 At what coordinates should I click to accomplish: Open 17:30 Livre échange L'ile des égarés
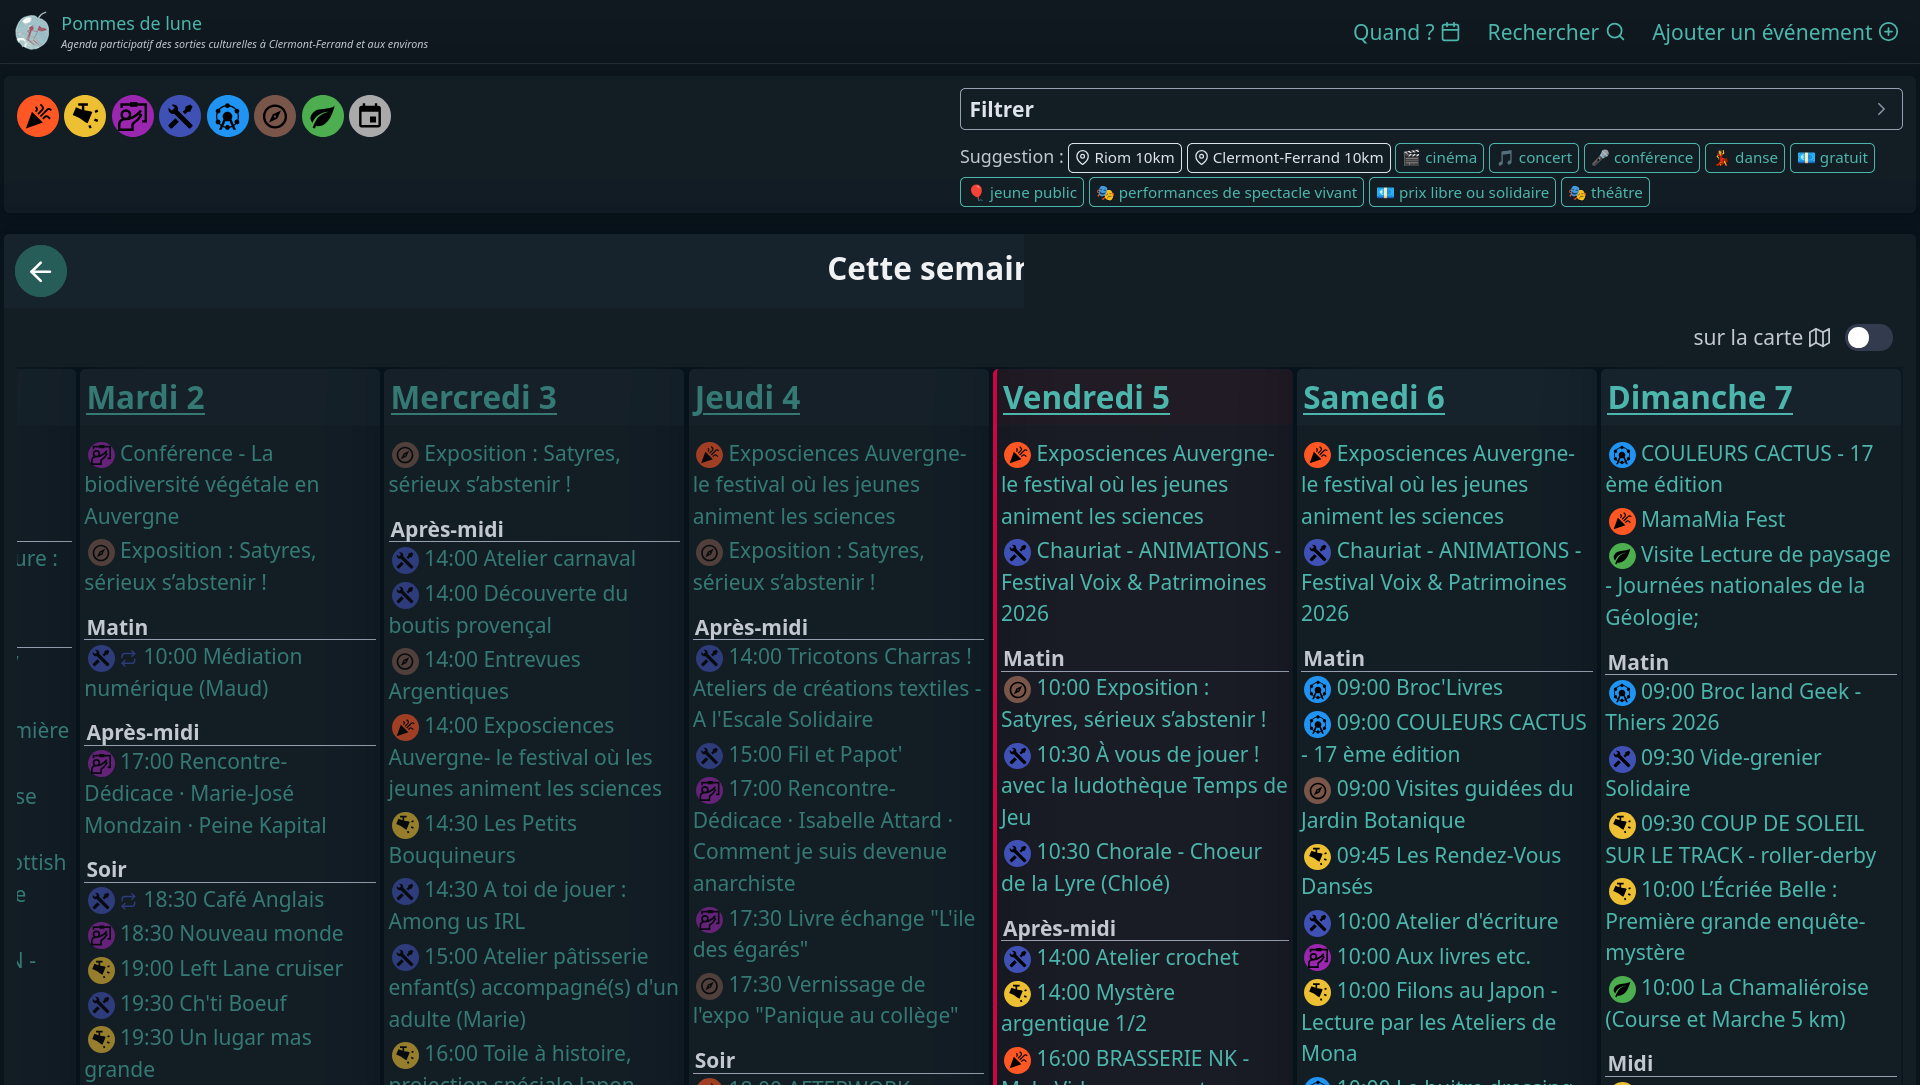[834, 934]
